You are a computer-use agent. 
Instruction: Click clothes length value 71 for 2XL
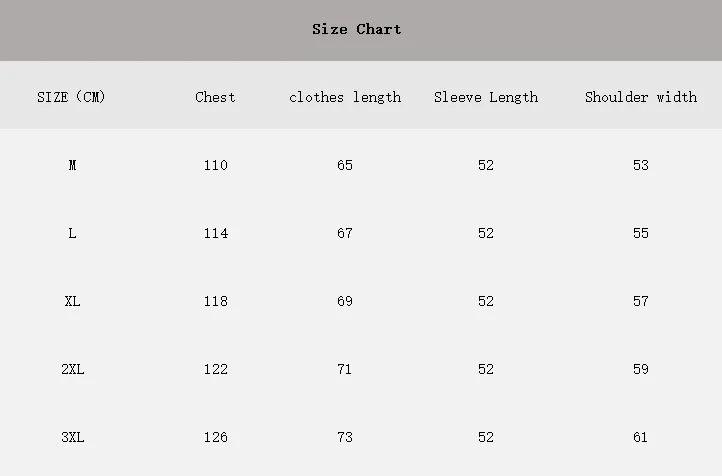click(x=345, y=369)
